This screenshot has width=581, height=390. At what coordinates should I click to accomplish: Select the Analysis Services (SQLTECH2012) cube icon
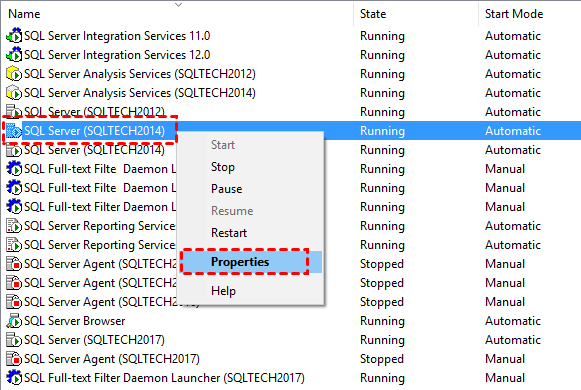[14, 74]
